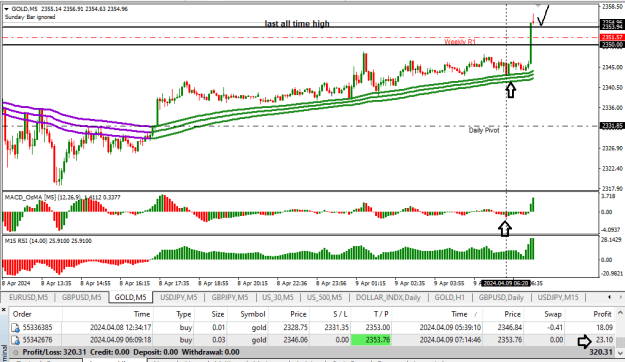Click the chart shift triangle marker at top
Image resolution: width=625 pixels, height=362 pixels.
[538, 6]
